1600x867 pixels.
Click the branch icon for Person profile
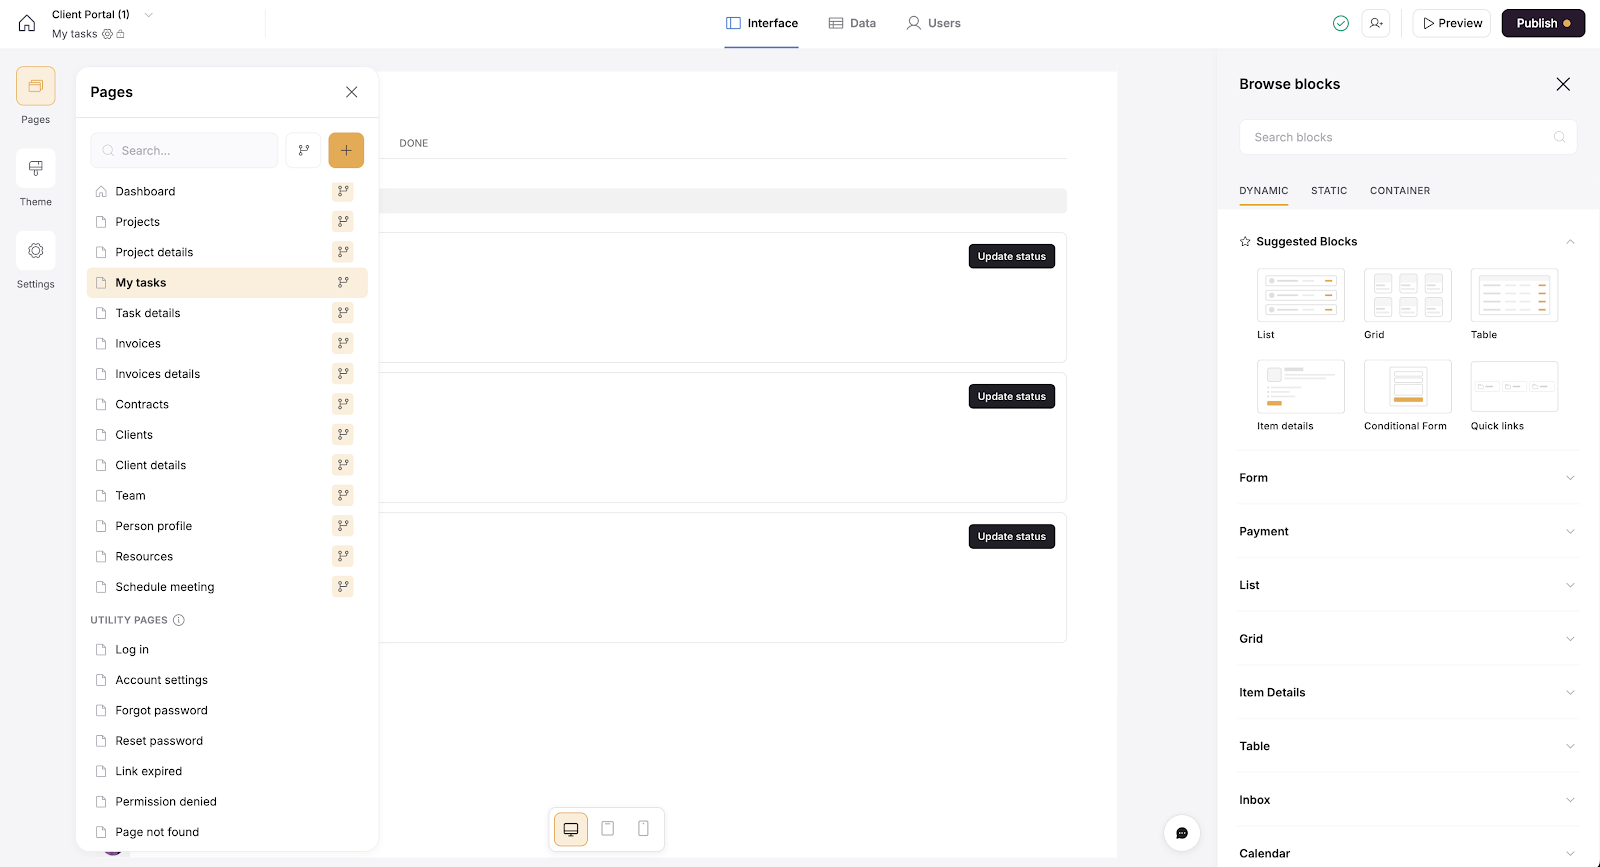tap(343, 526)
